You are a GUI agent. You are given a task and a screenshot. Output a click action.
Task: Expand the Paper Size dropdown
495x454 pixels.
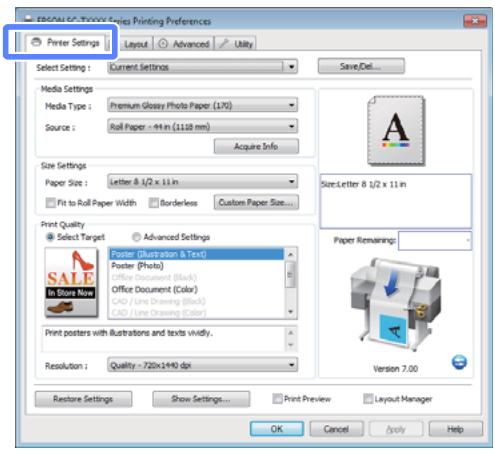click(x=202, y=182)
